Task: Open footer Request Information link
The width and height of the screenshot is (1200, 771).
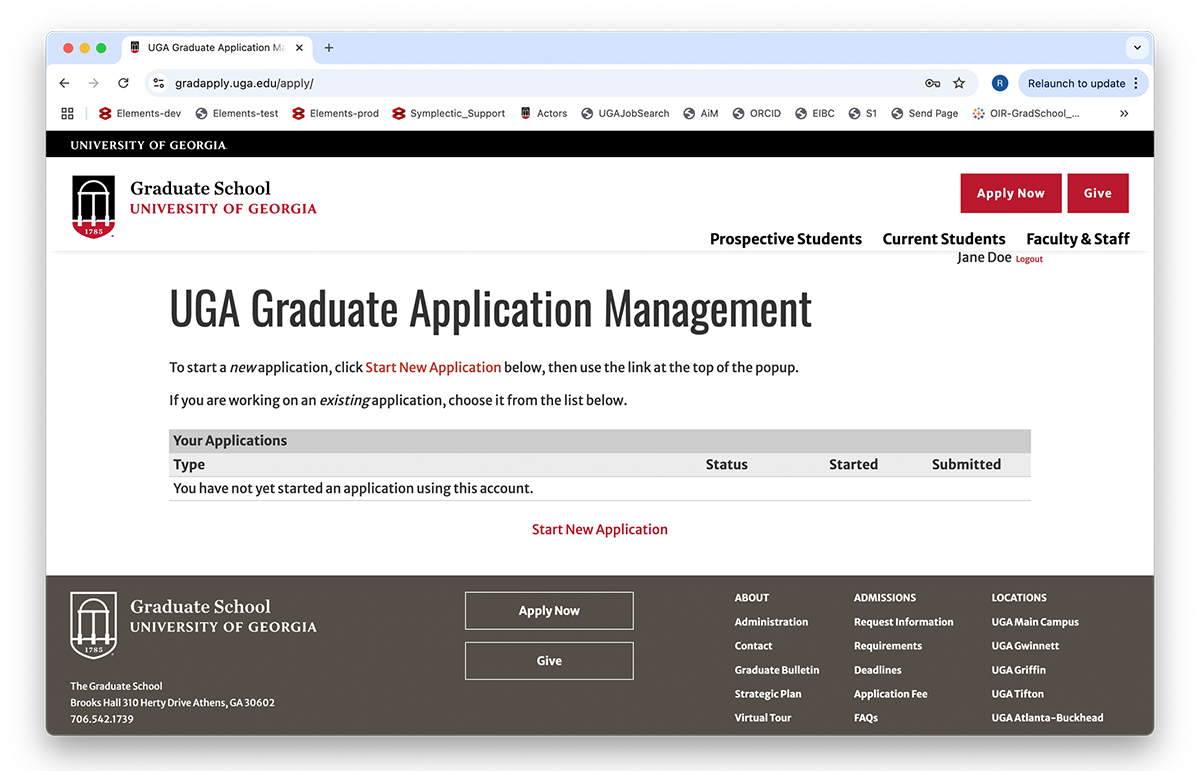Action: (x=904, y=622)
